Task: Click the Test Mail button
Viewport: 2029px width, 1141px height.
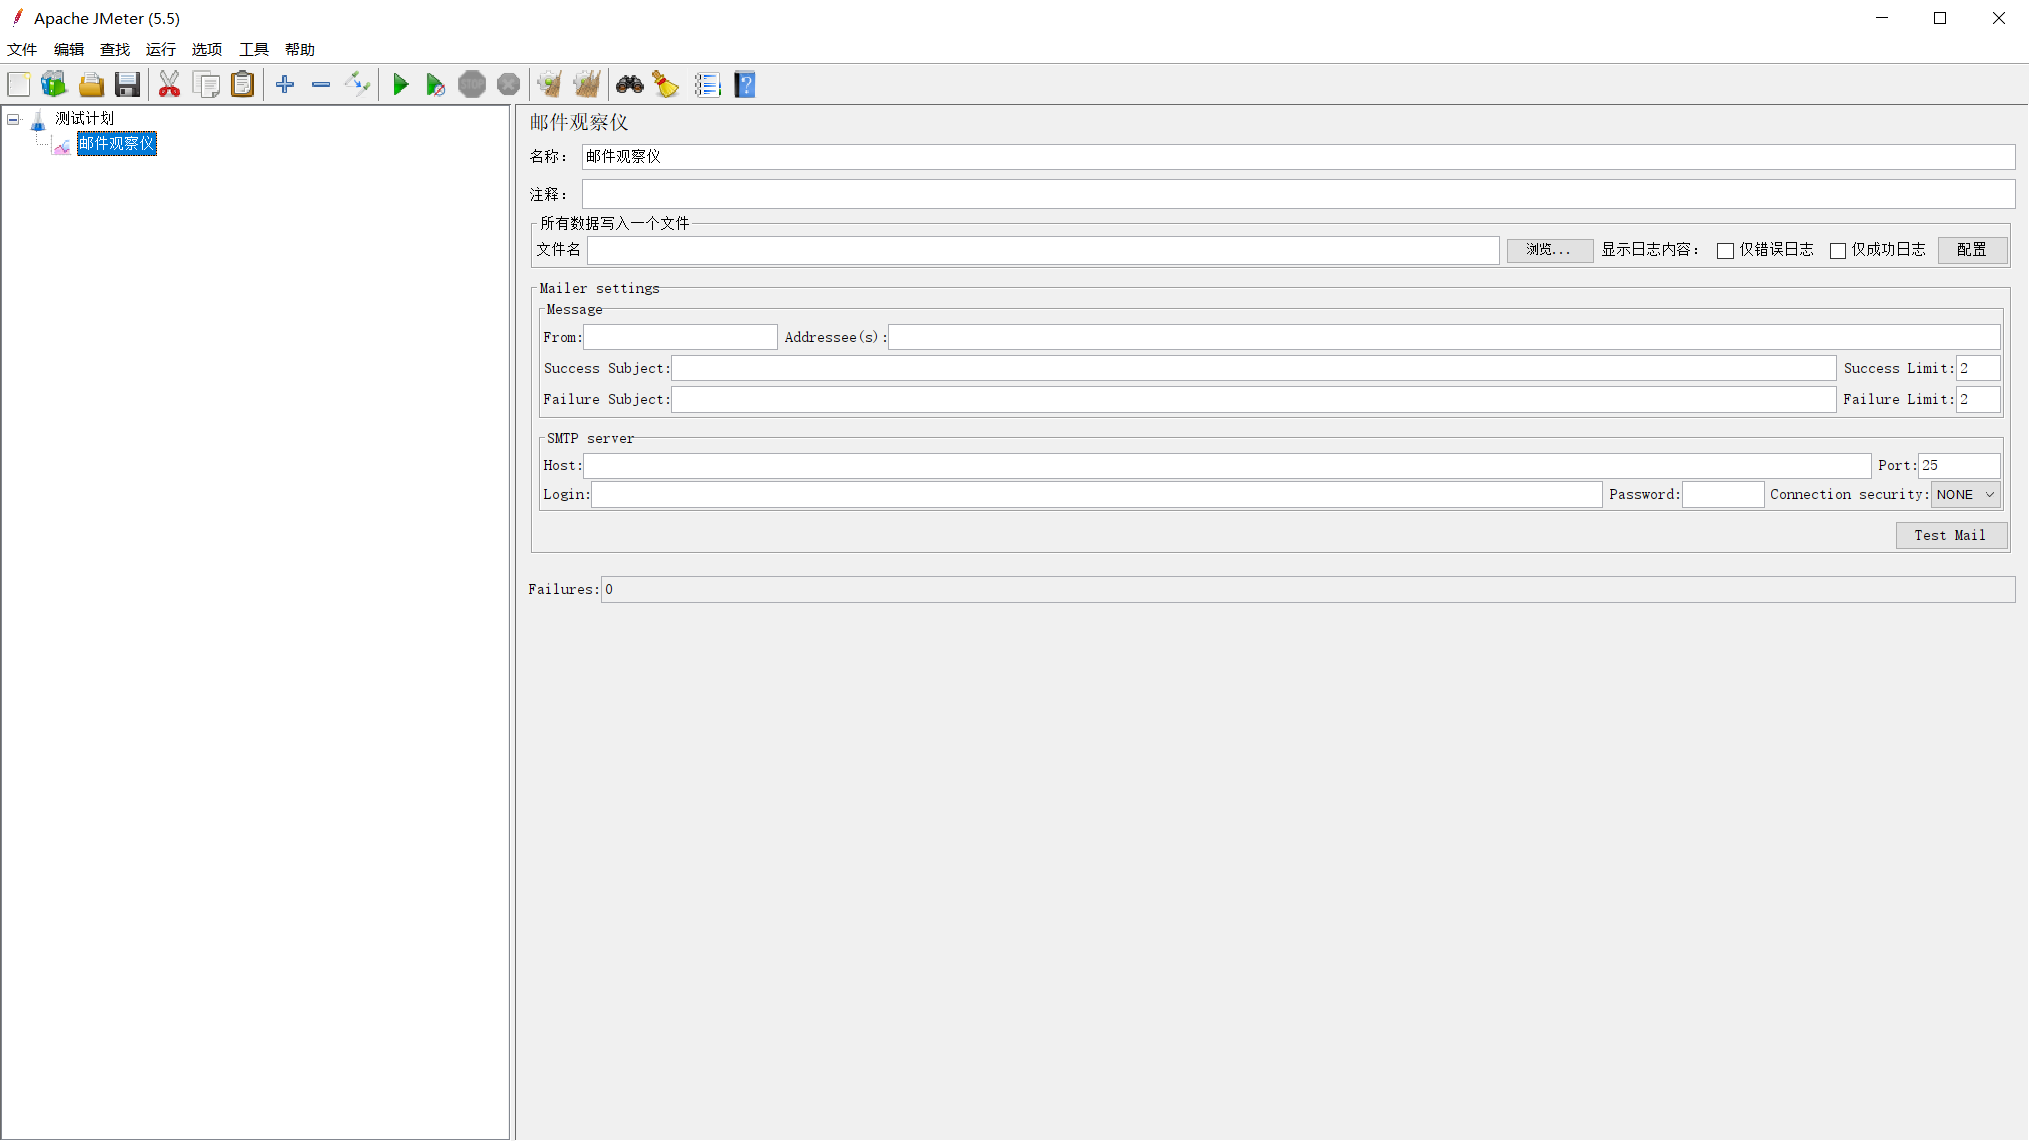Action: 1951,536
